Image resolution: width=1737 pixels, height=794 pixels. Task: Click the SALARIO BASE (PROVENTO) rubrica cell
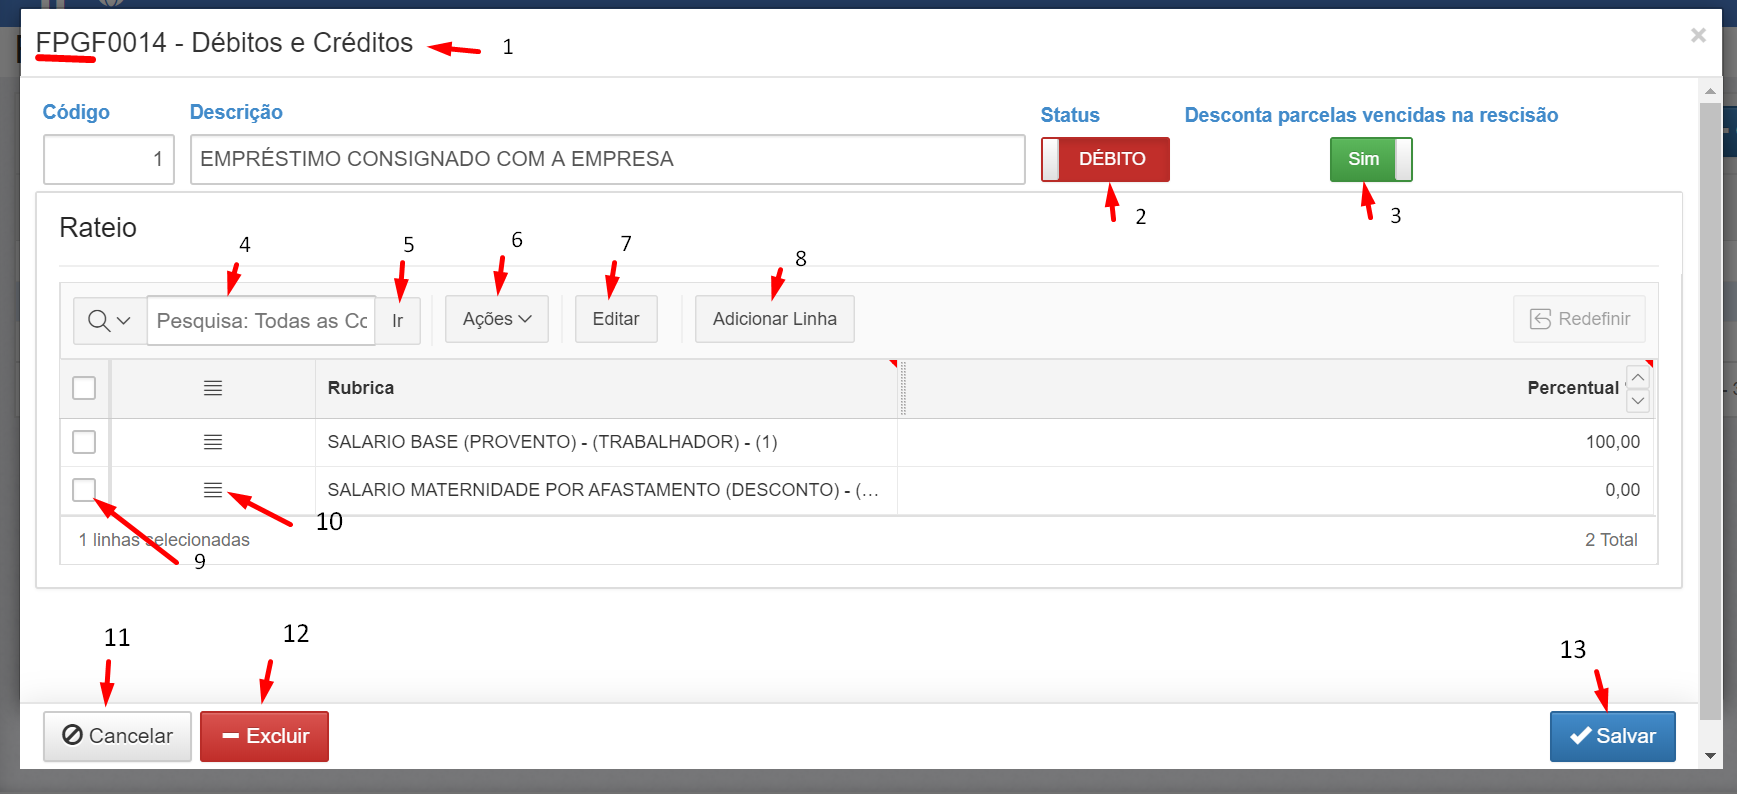click(x=606, y=442)
